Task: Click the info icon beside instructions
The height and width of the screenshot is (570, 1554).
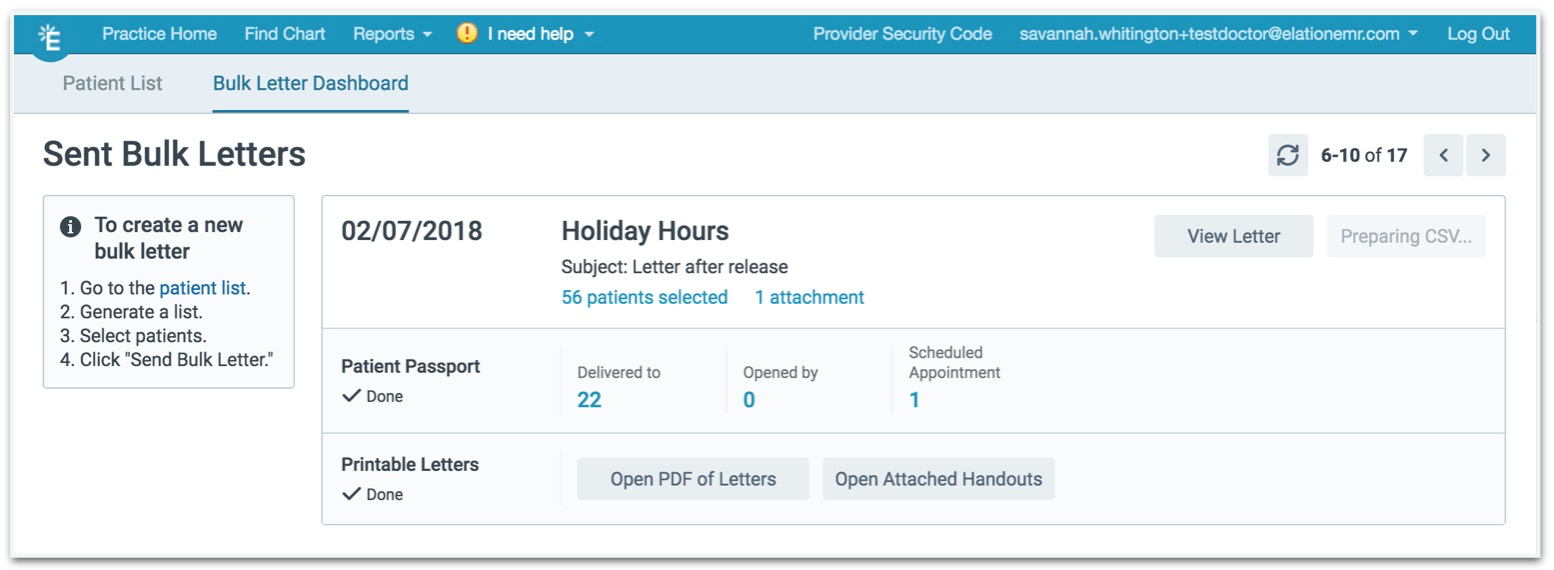Action: click(70, 226)
